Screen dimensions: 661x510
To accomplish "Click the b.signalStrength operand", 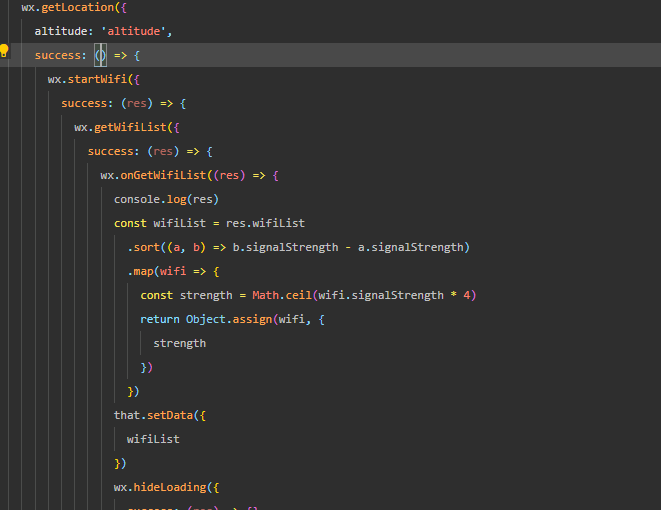I will pos(285,247).
